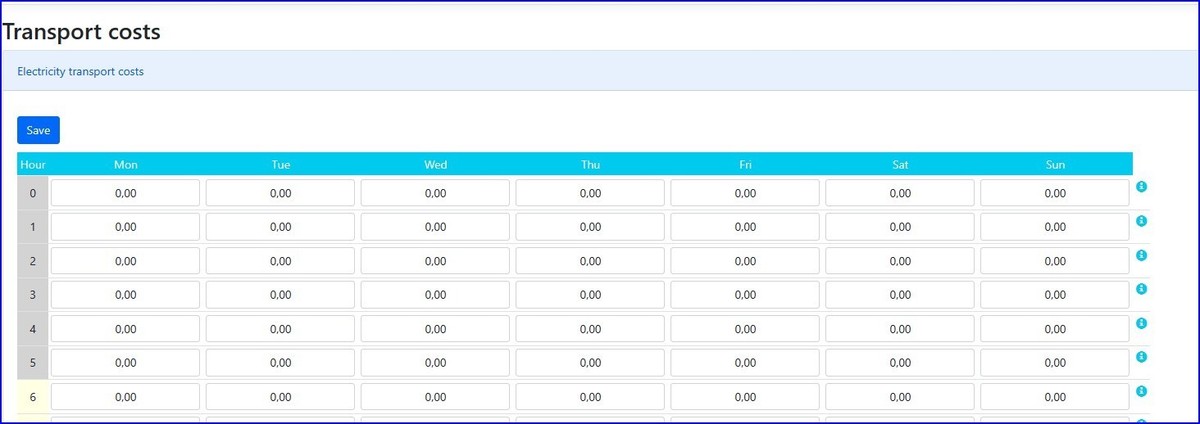Image resolution: width=1200 pixels, height=424 pixels.
Task: Click the info icon next to hour 5 row
Action: (x=1141, y=357)
